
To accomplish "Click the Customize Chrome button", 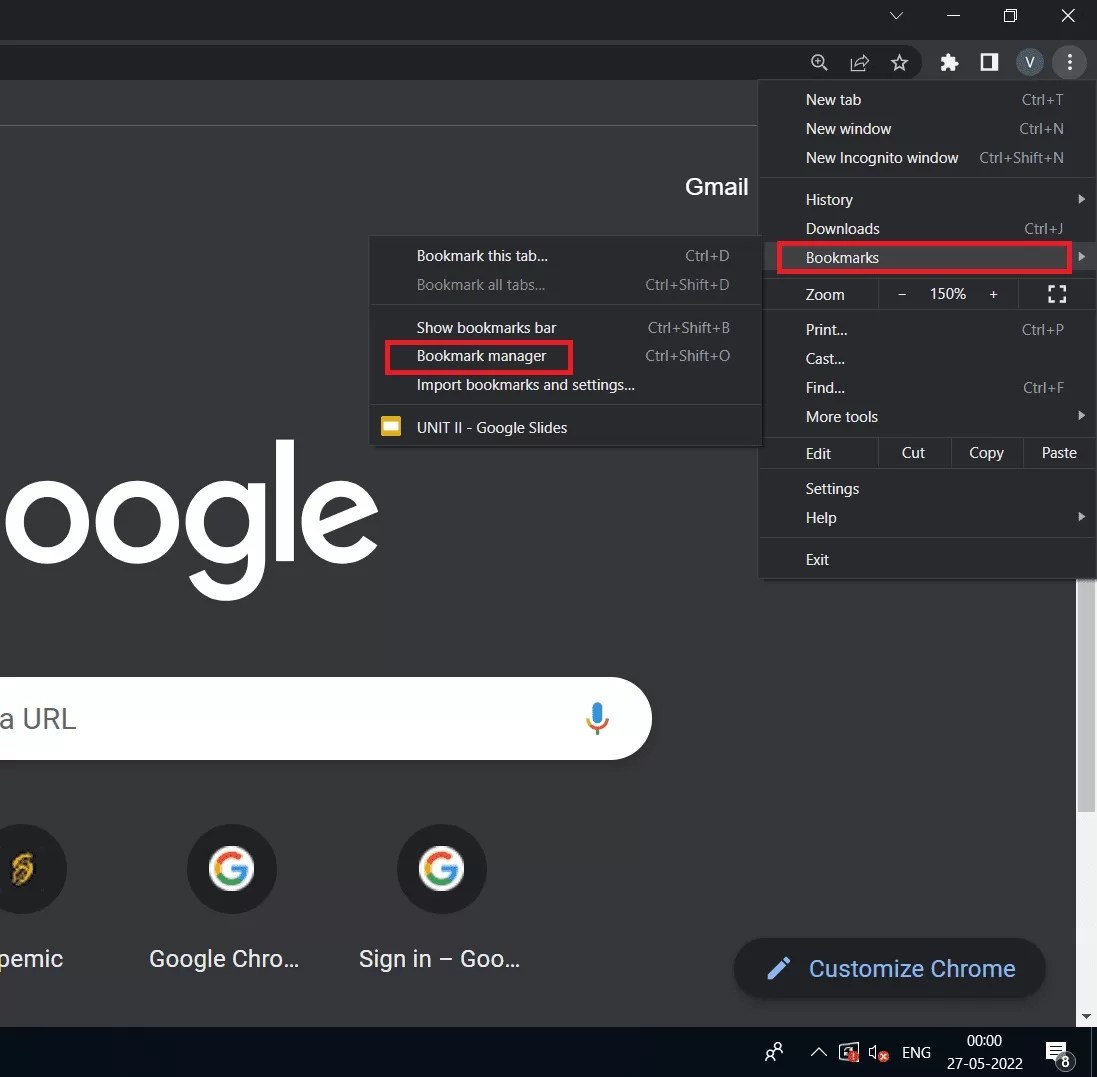I will 890,968.
